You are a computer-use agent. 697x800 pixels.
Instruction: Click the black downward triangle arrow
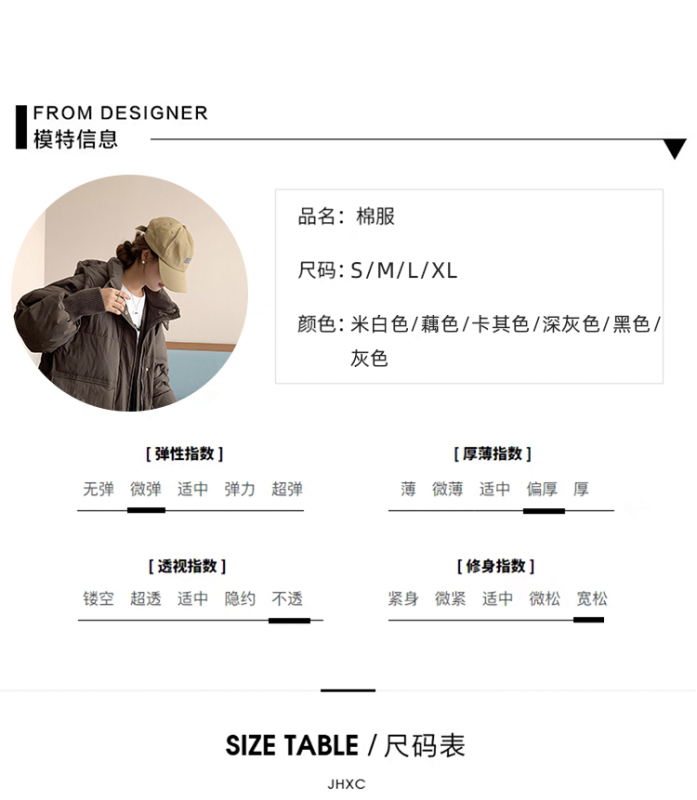pyautogui.click(x=675, y=148)
